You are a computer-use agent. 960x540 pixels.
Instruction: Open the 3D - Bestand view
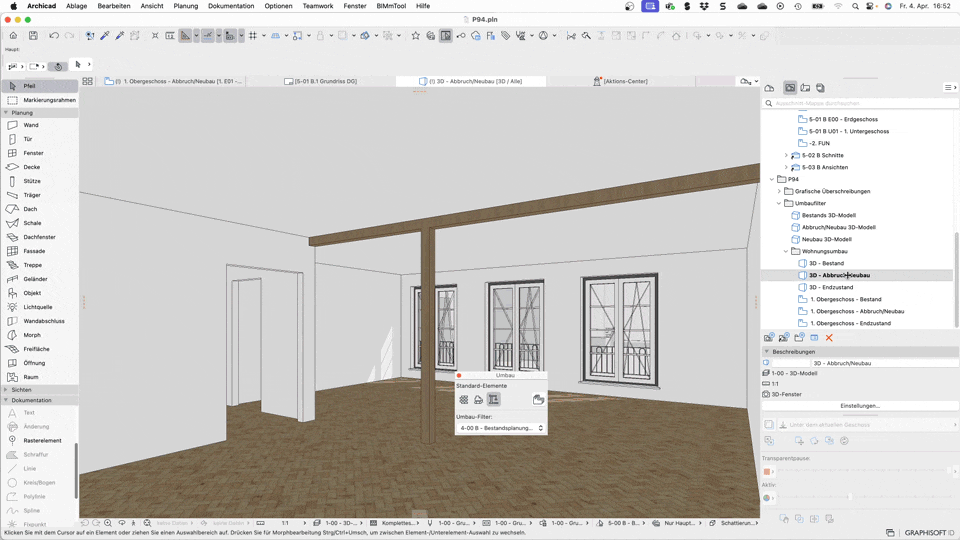(826, 263)
